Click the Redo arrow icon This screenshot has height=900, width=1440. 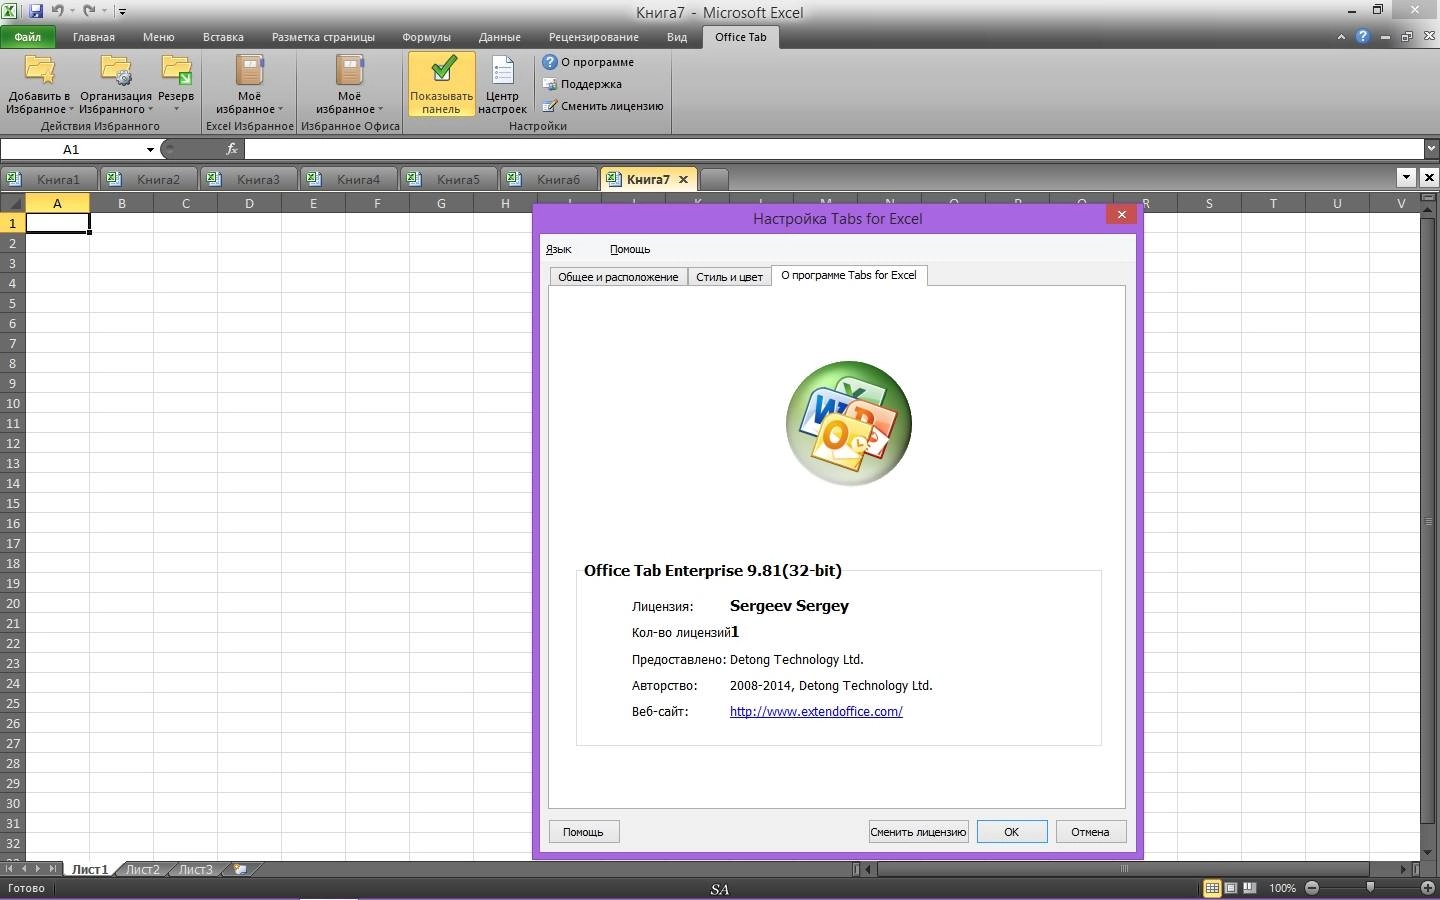[89, 11]
